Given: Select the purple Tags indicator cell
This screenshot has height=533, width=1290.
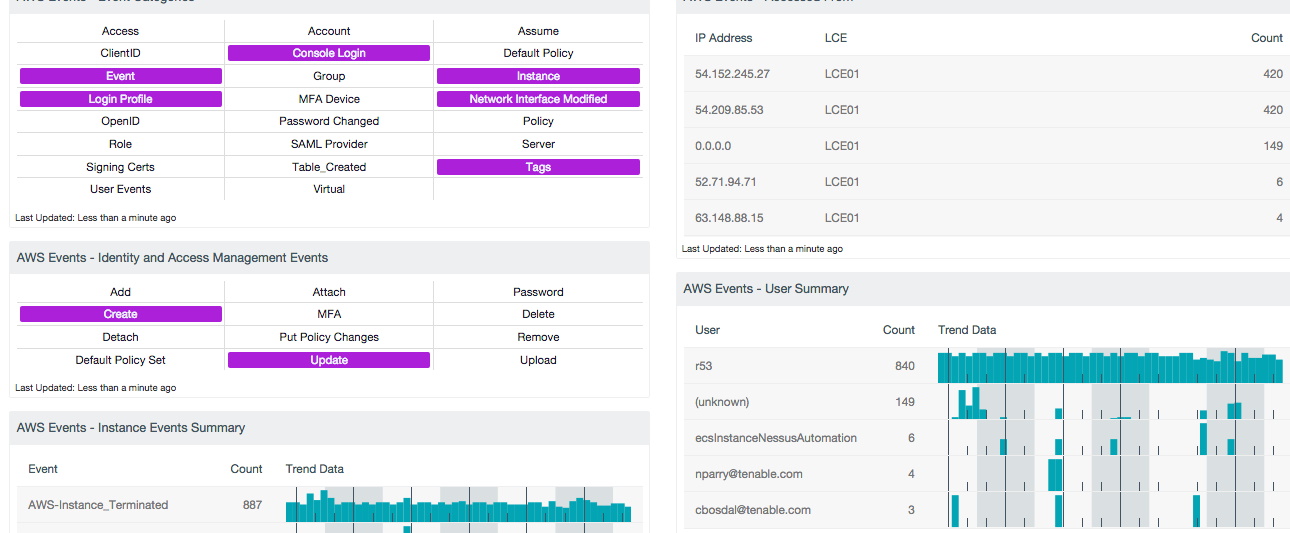Looking at the screenshot, I should [x=538, y=167].
